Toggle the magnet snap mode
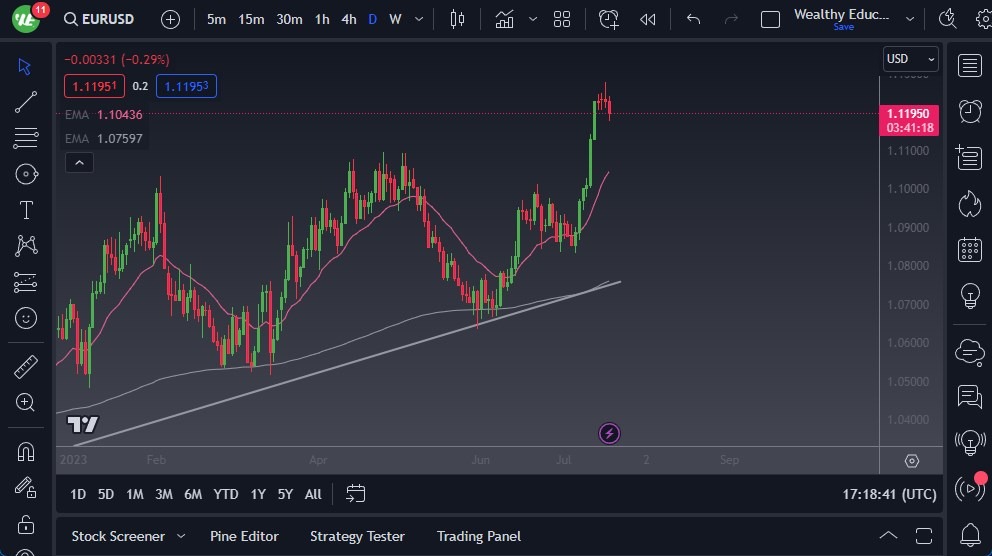Viewport: 992px width, 556px height. pos(26,451)
